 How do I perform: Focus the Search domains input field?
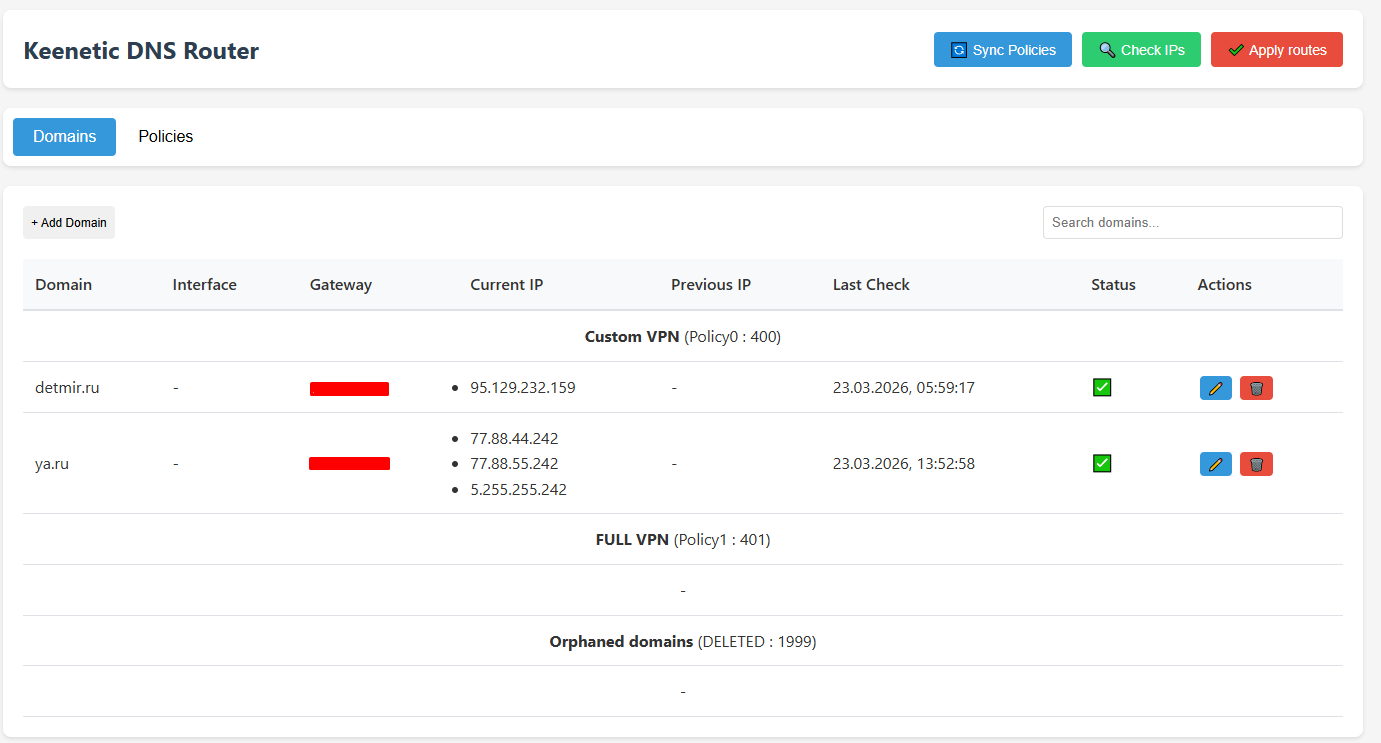1192,223
